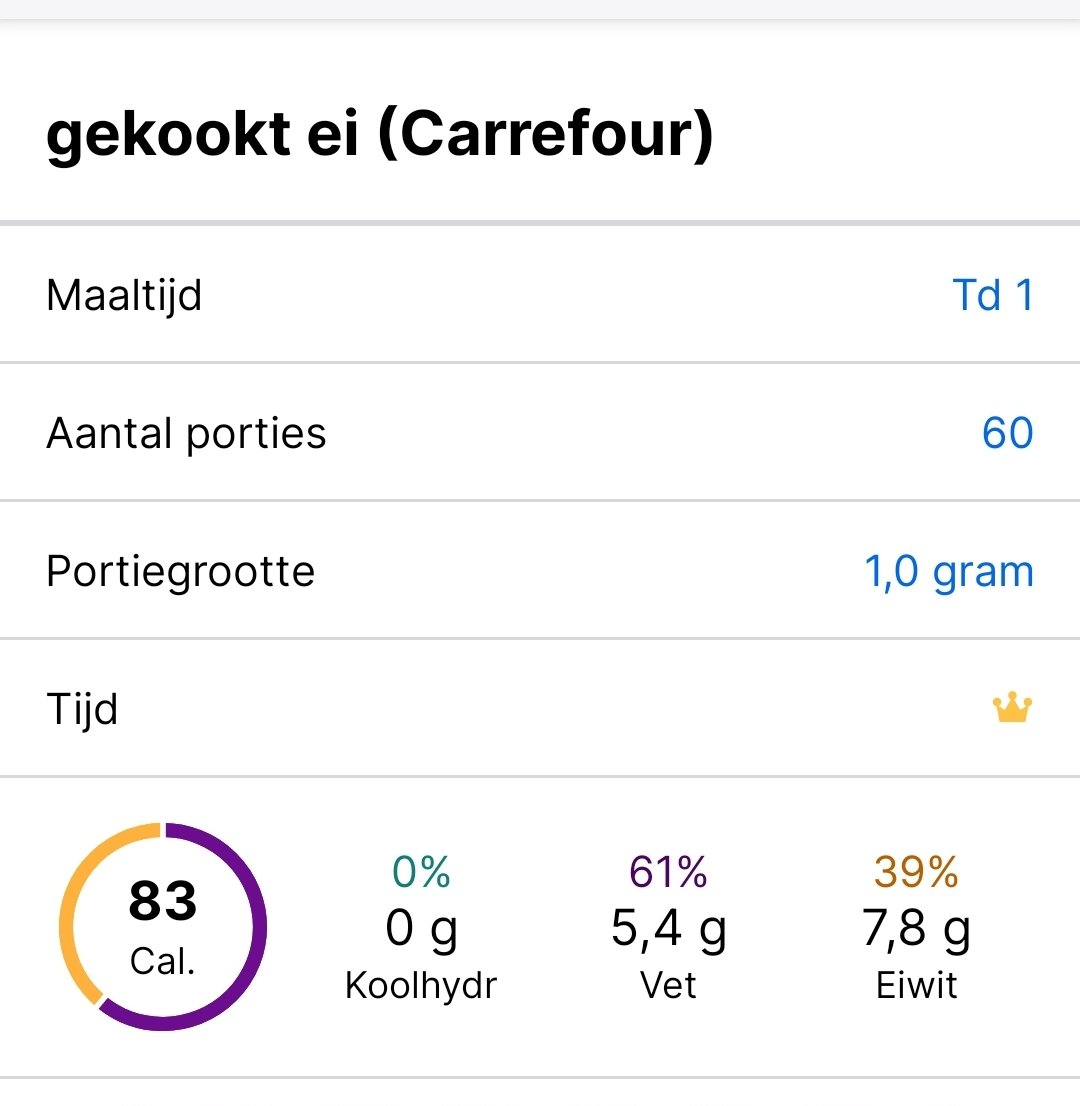Click the Aantal porties label

(x=186, y=434)
